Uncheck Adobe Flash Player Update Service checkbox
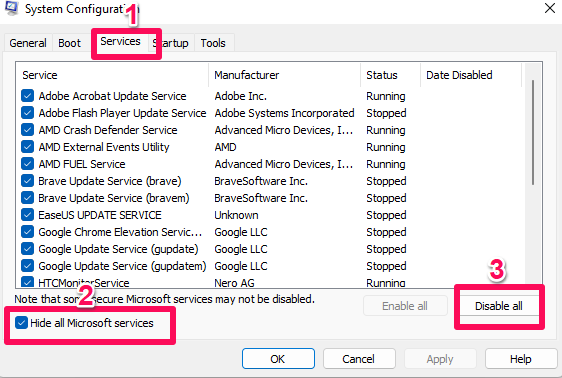Image resolution: width=562 pixels, height=378 pixels. 28,113
